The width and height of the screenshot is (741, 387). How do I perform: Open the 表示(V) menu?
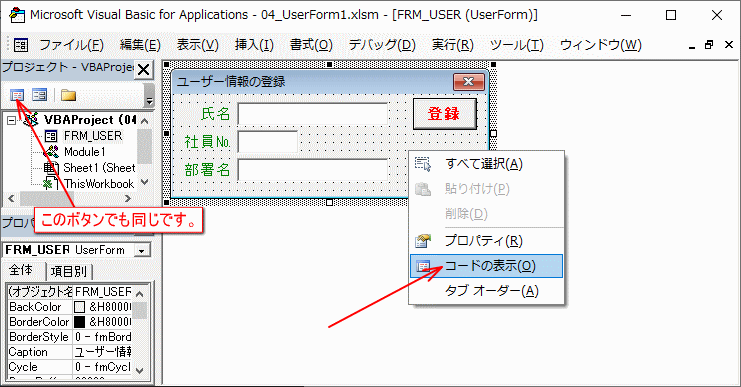coord(198,45)
